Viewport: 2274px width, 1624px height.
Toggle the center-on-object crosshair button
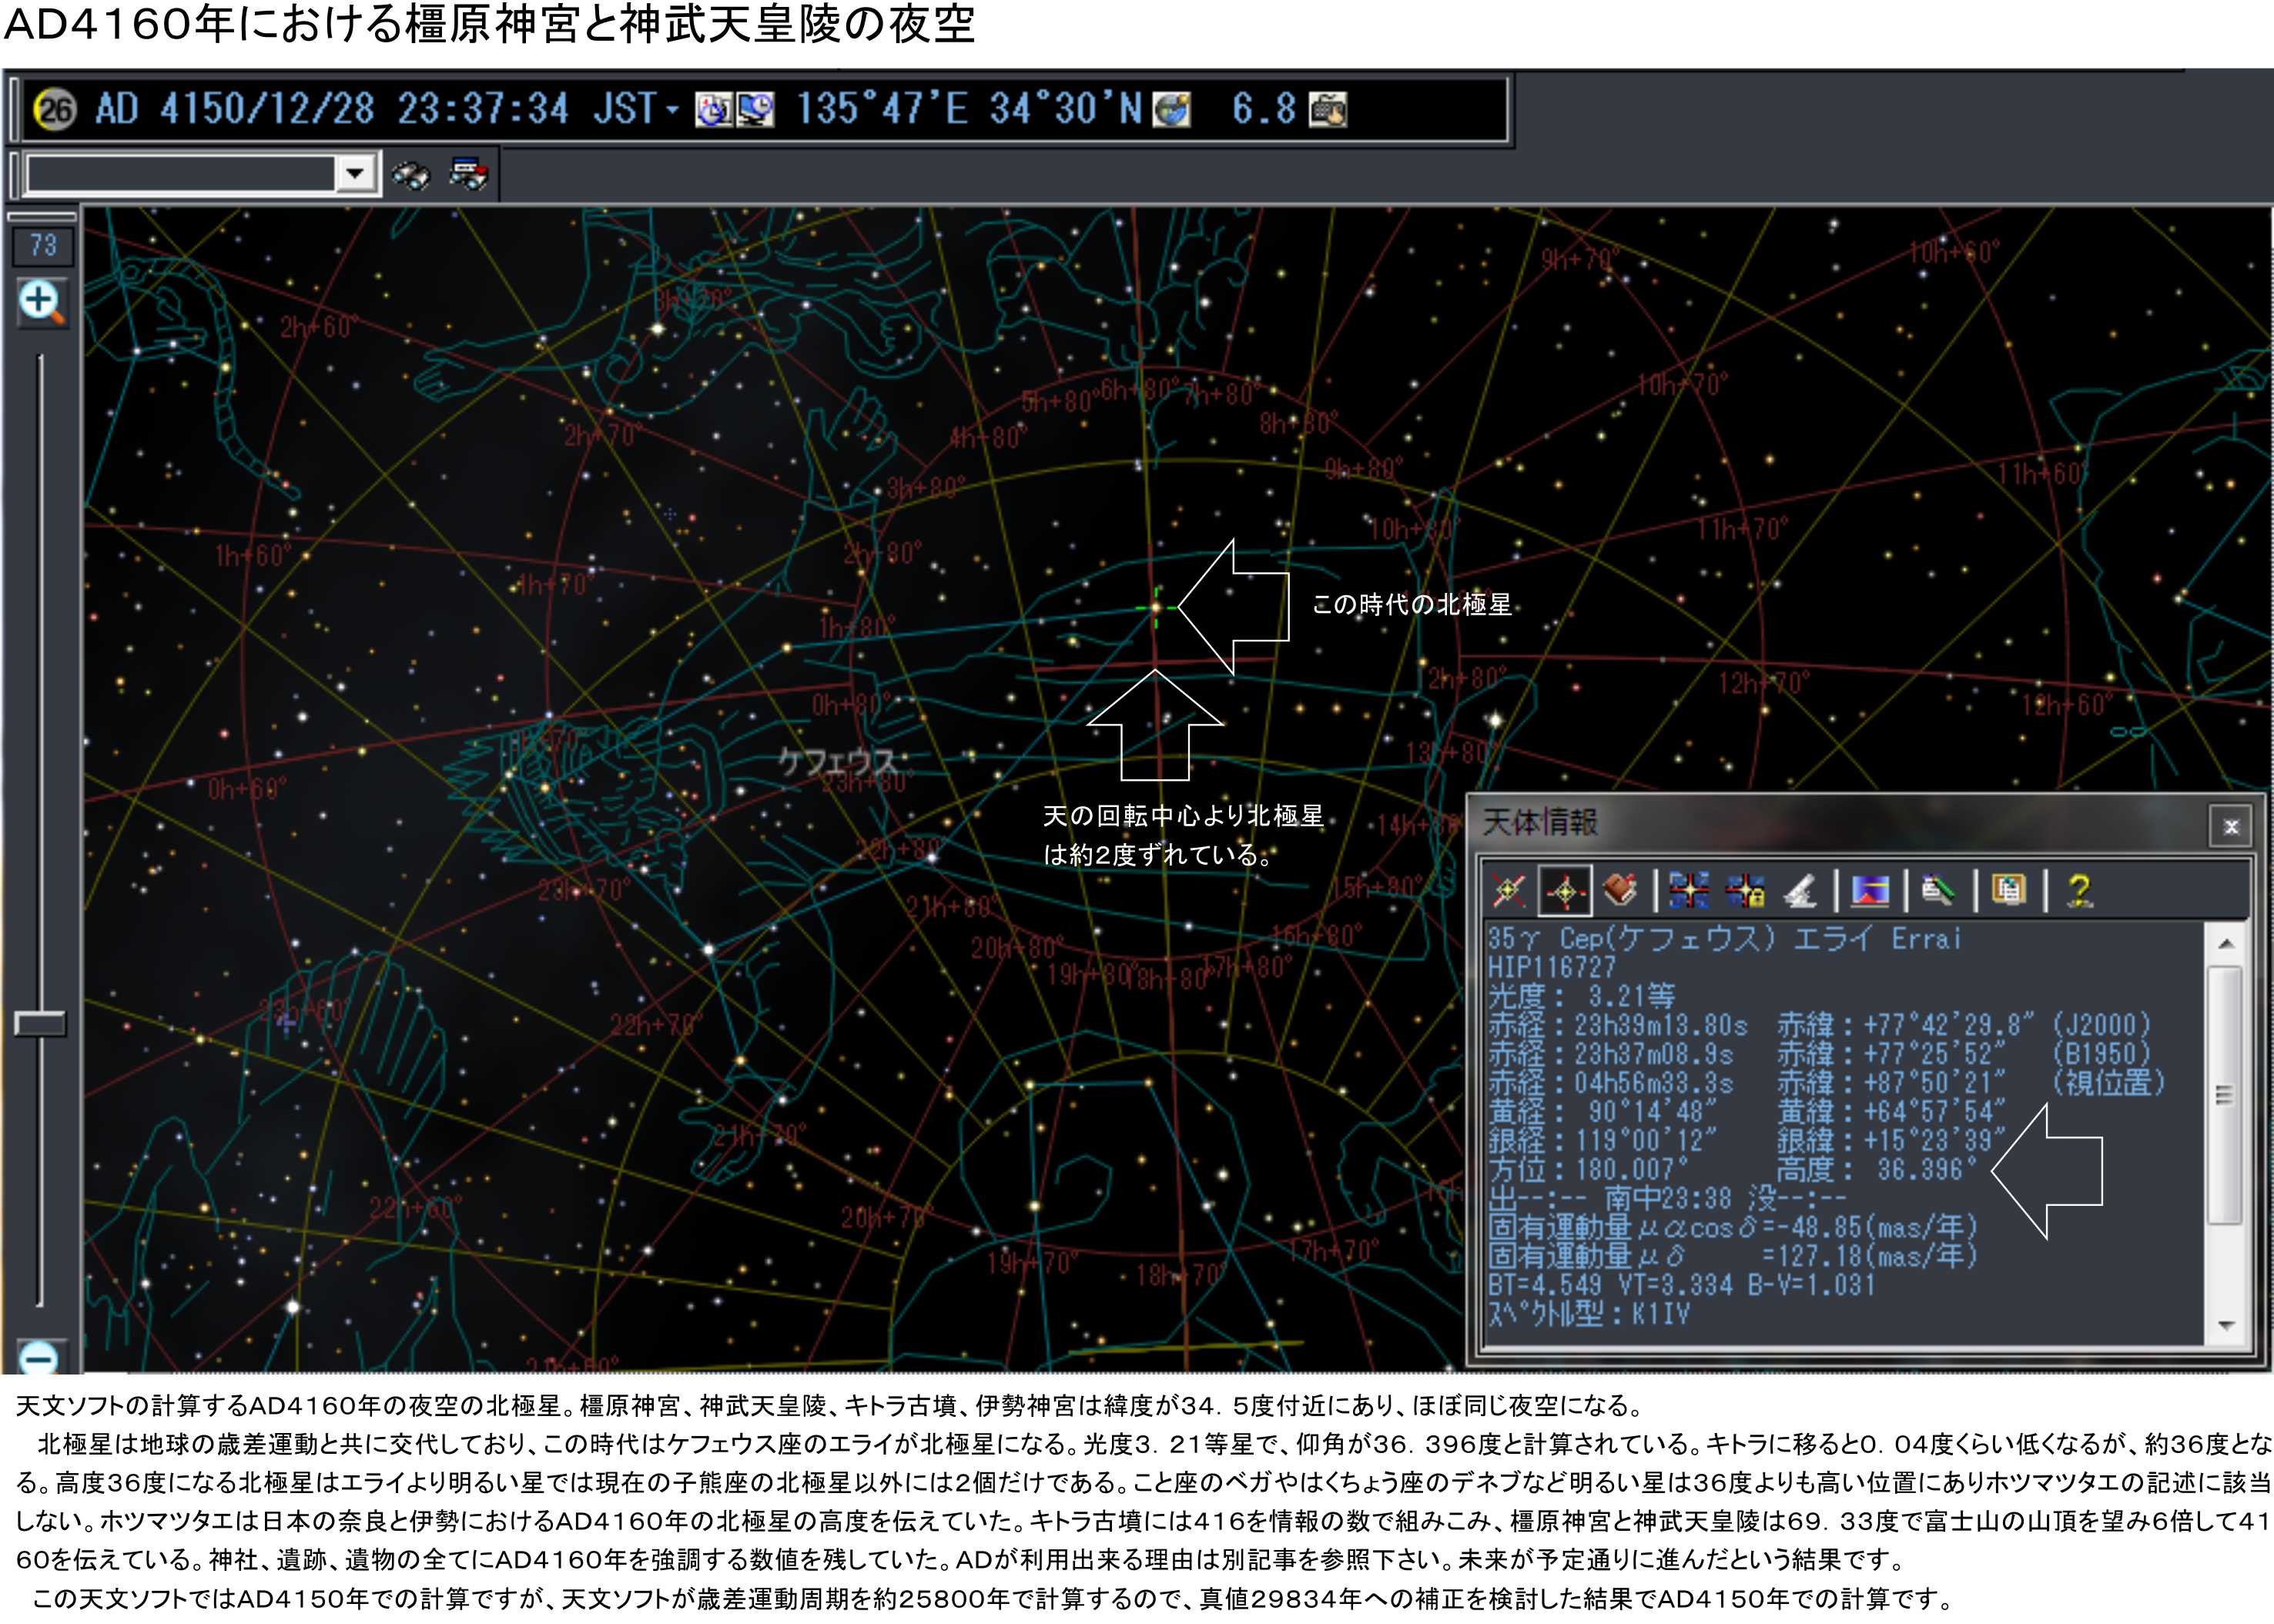point(1565,890)
